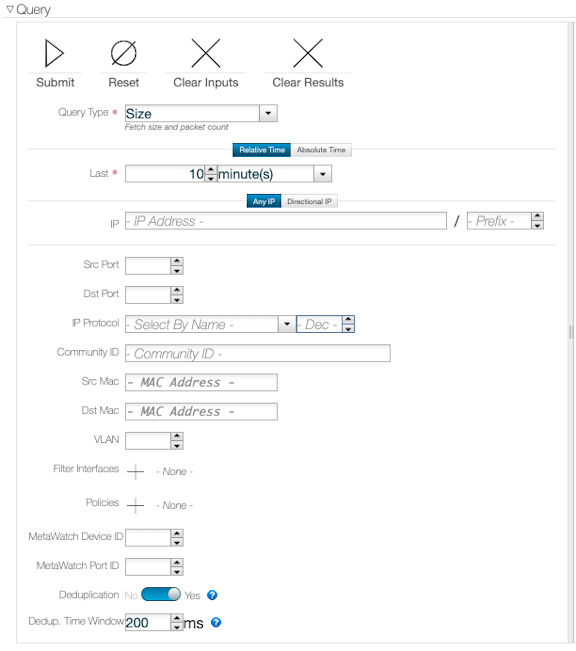
Task: Click the Clear Inputs X icon
Action: pos(206,53)
